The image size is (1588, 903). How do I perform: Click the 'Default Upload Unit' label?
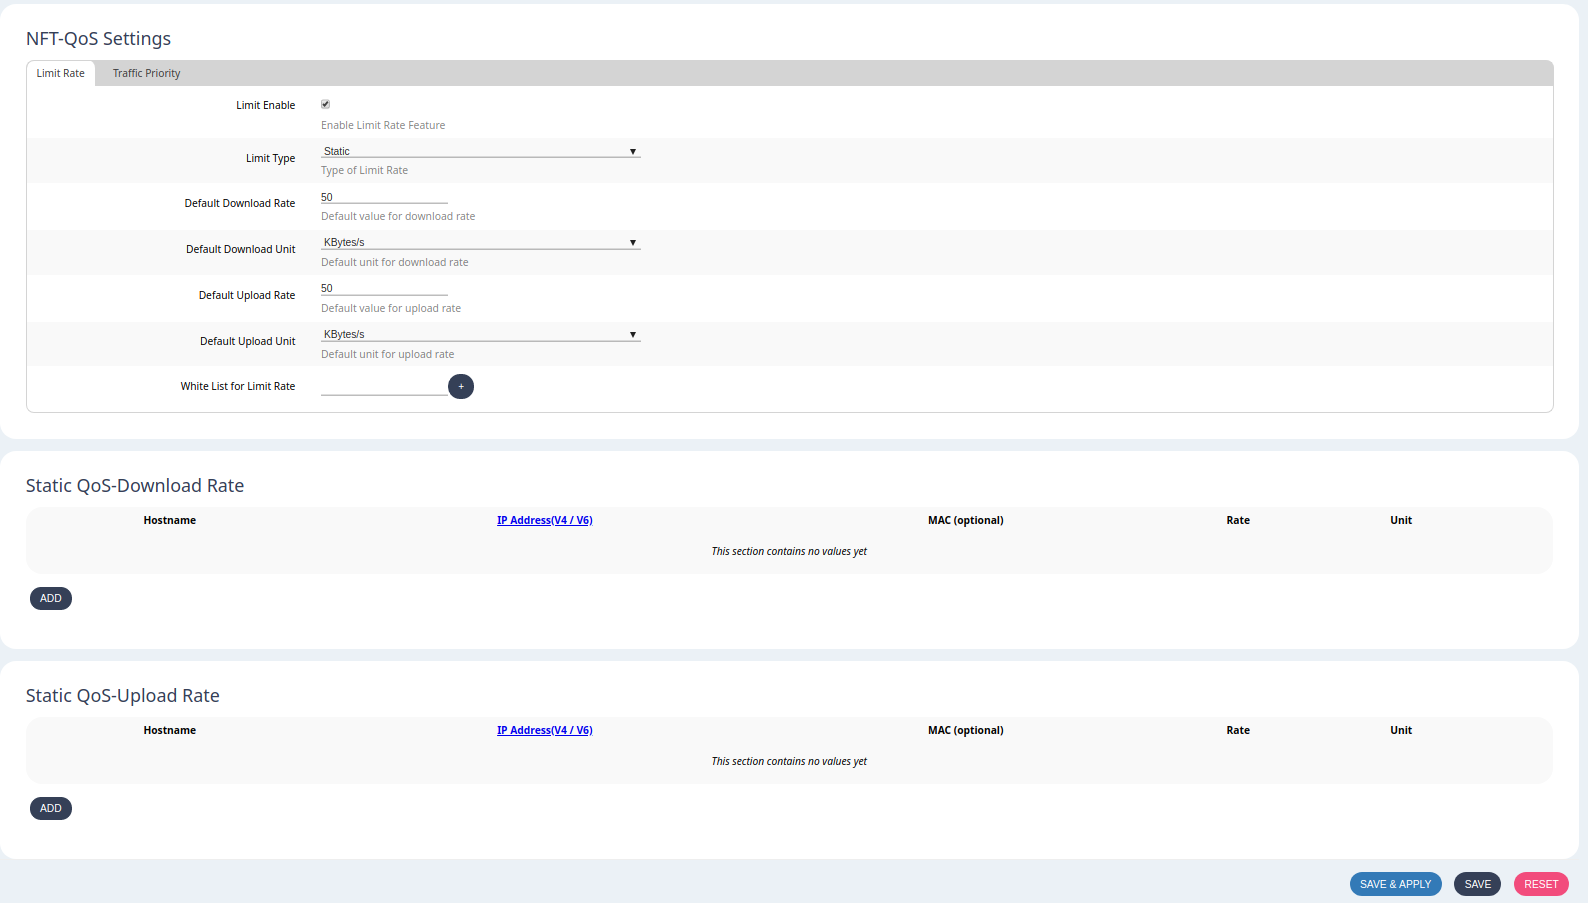248,341
